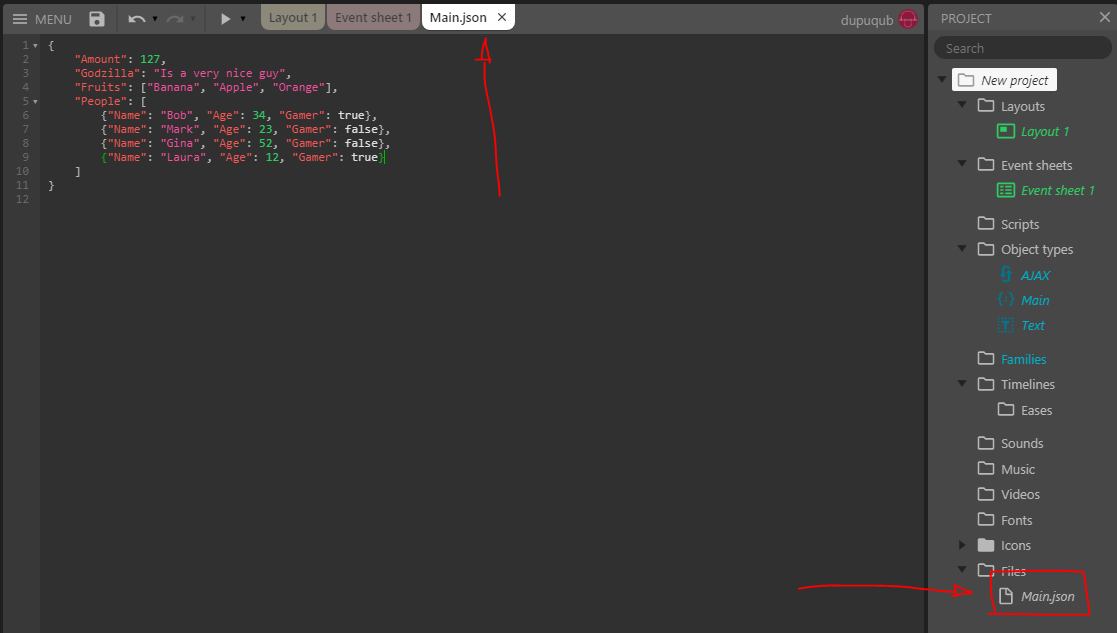Switch to the Event sheet 1 tab
The width and height of the screenshot is (1117, 633).
[373, 18]
